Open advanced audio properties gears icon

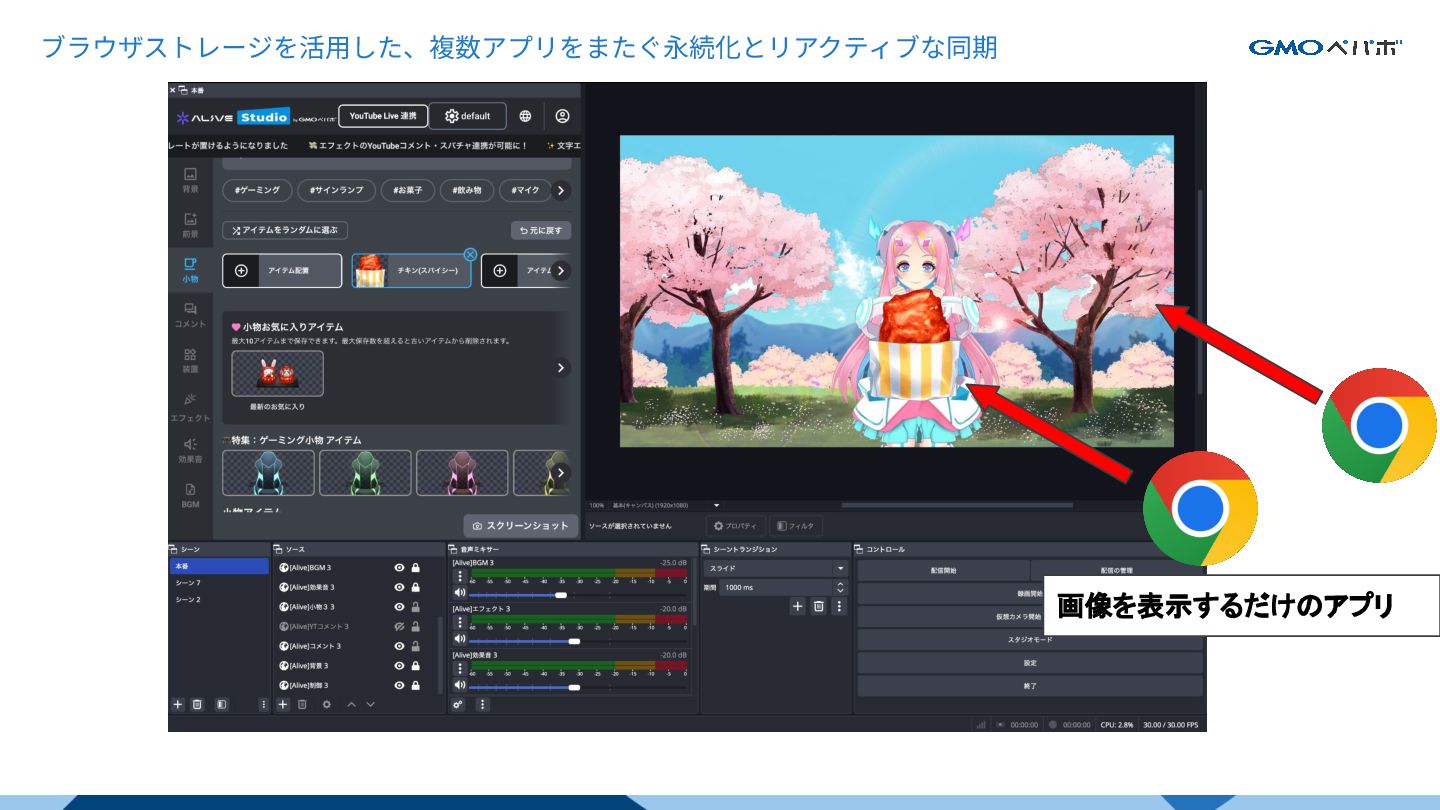(458, 704)
